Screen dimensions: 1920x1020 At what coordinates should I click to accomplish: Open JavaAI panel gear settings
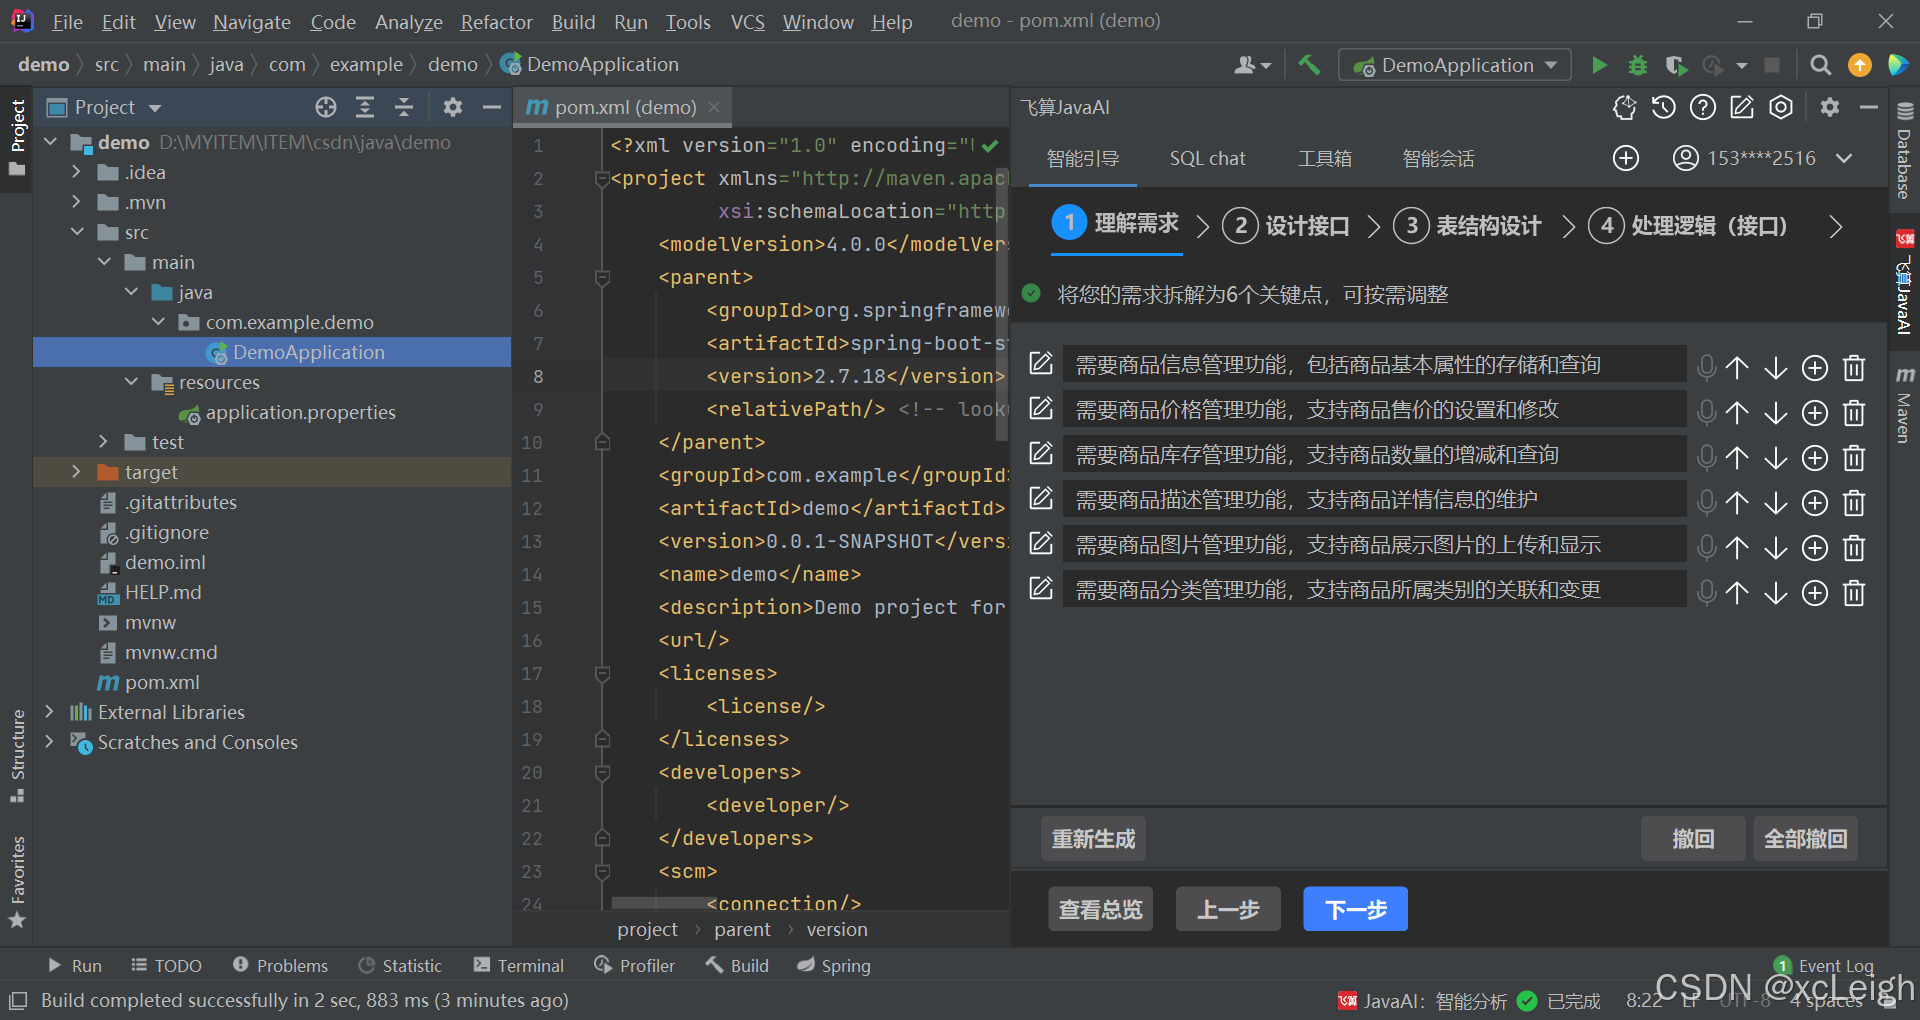[1830, 107]
